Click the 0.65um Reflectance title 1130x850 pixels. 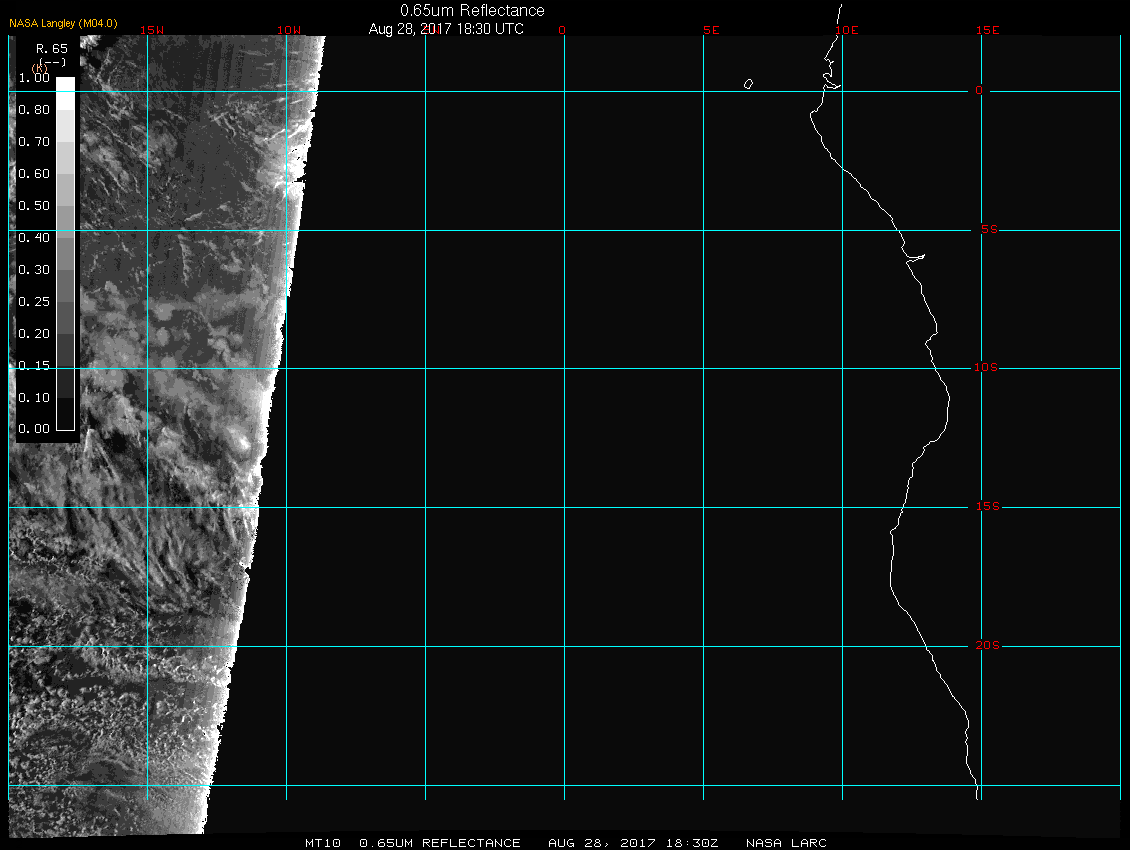(x=472, y=10)
